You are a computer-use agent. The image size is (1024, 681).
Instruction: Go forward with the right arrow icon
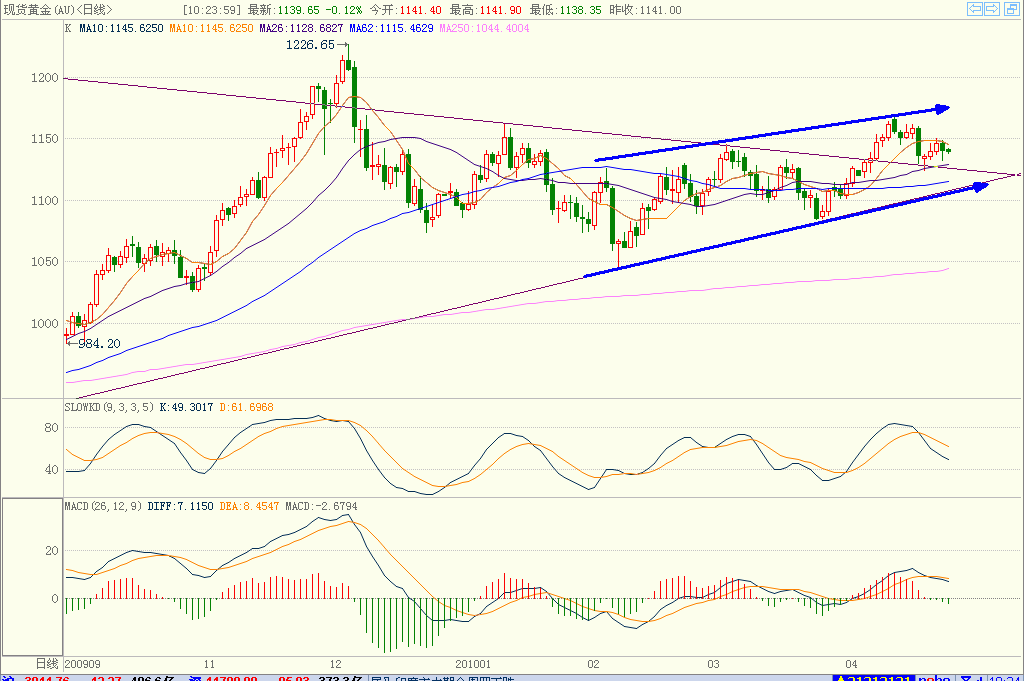coord(992,9)
